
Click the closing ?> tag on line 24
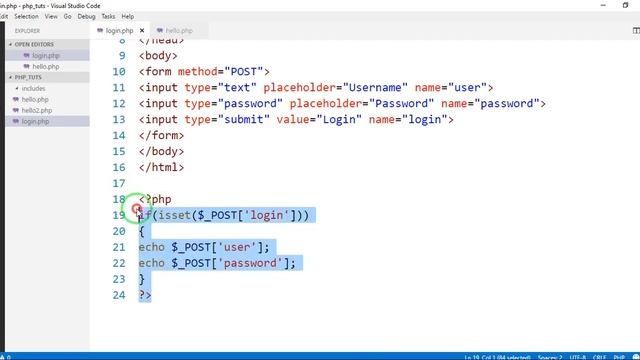coord(145,295)
